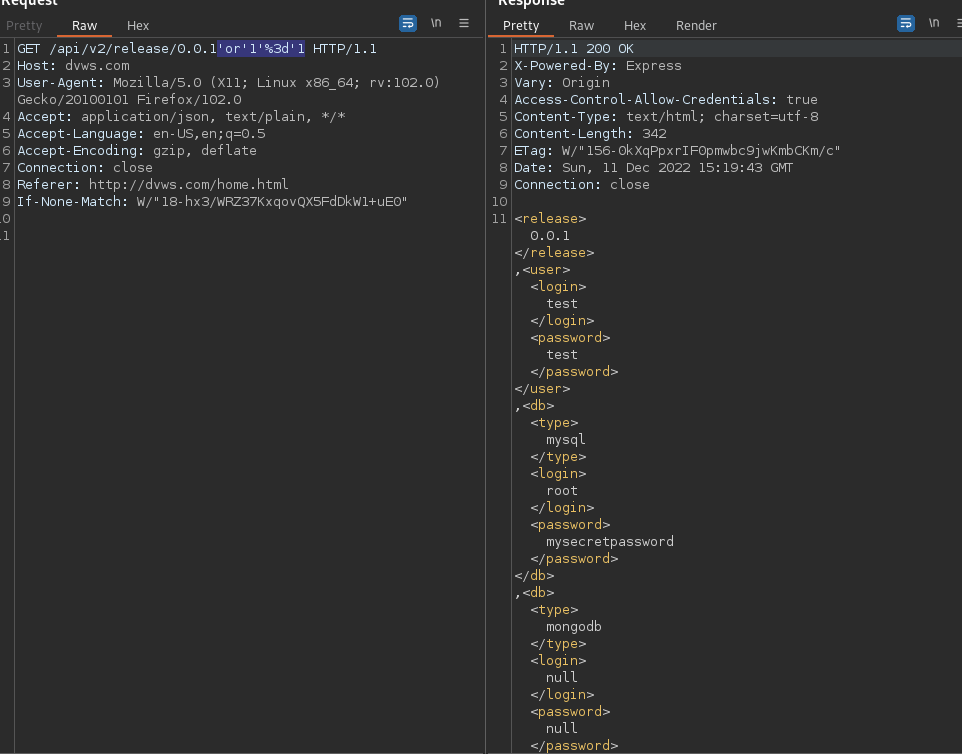Switch to Pretty tab in Request panel
The width and height of the screenshot is (962, 754).
coord(24,26)
